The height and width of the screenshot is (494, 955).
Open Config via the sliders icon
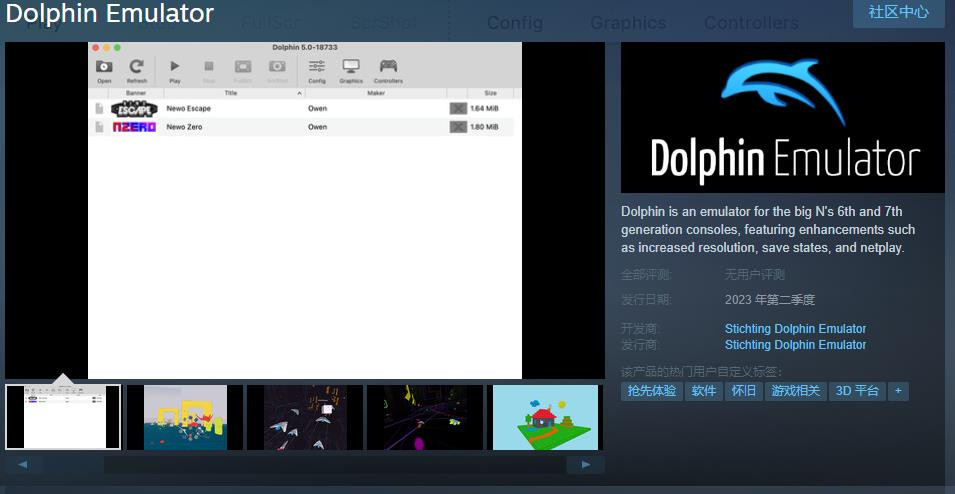(x=317, y=68)
